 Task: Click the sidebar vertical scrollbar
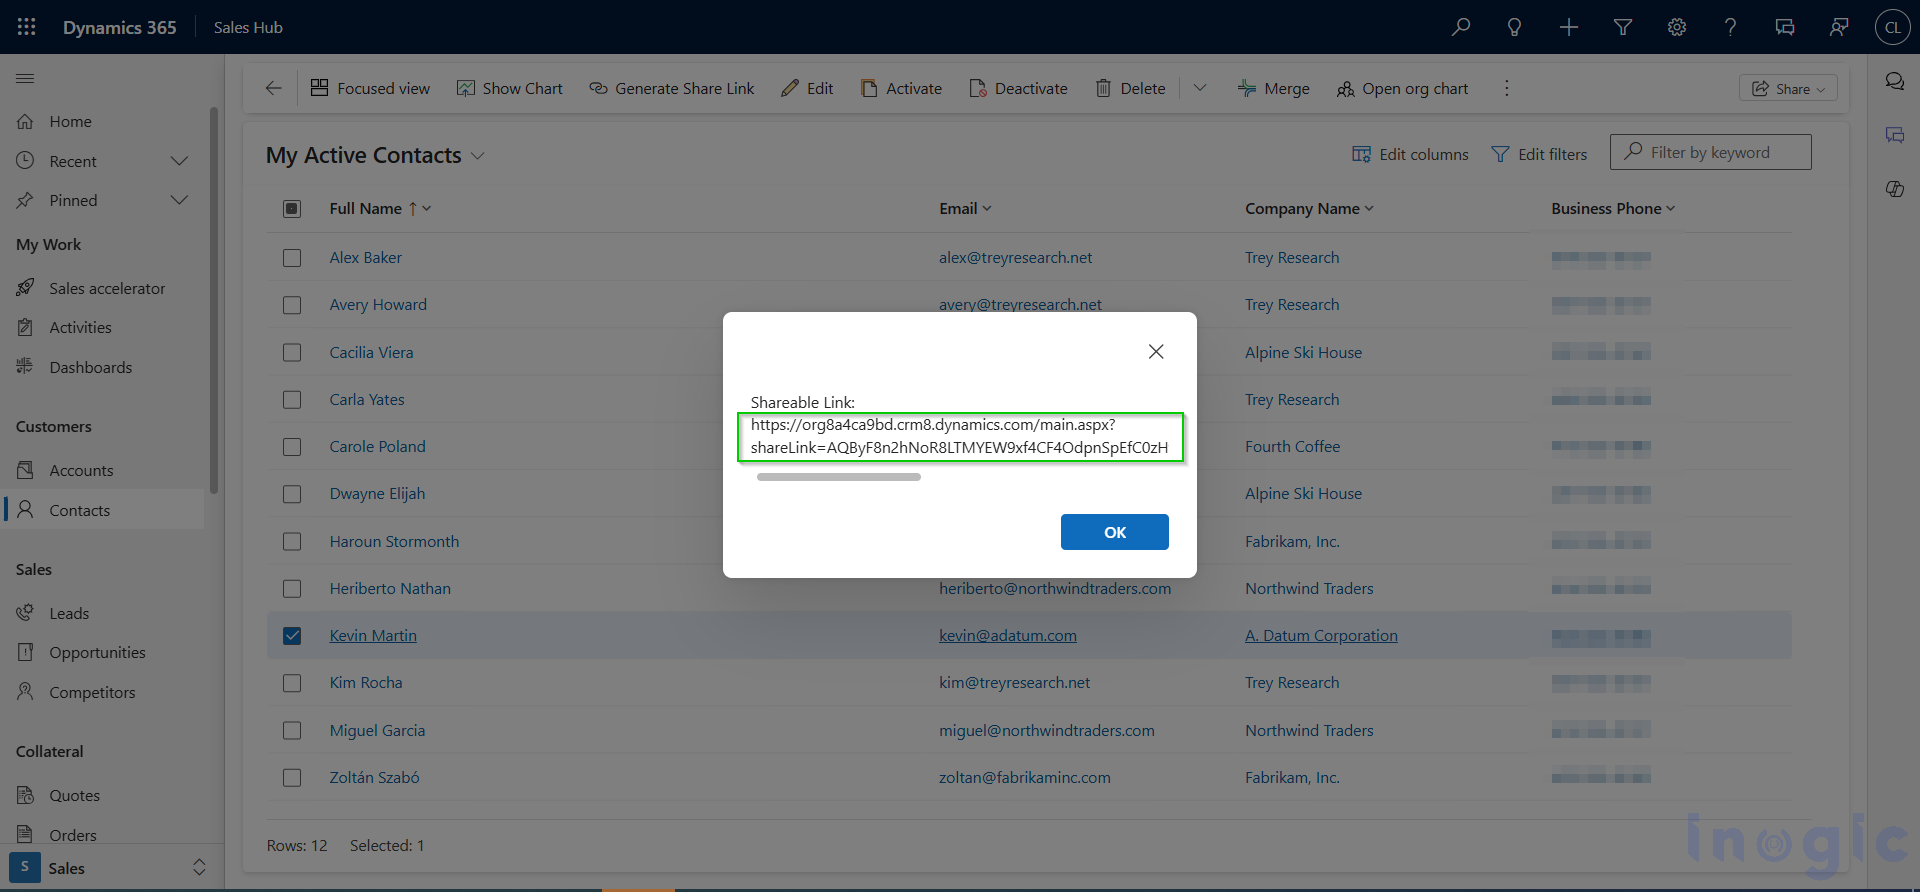pos(213,300)
